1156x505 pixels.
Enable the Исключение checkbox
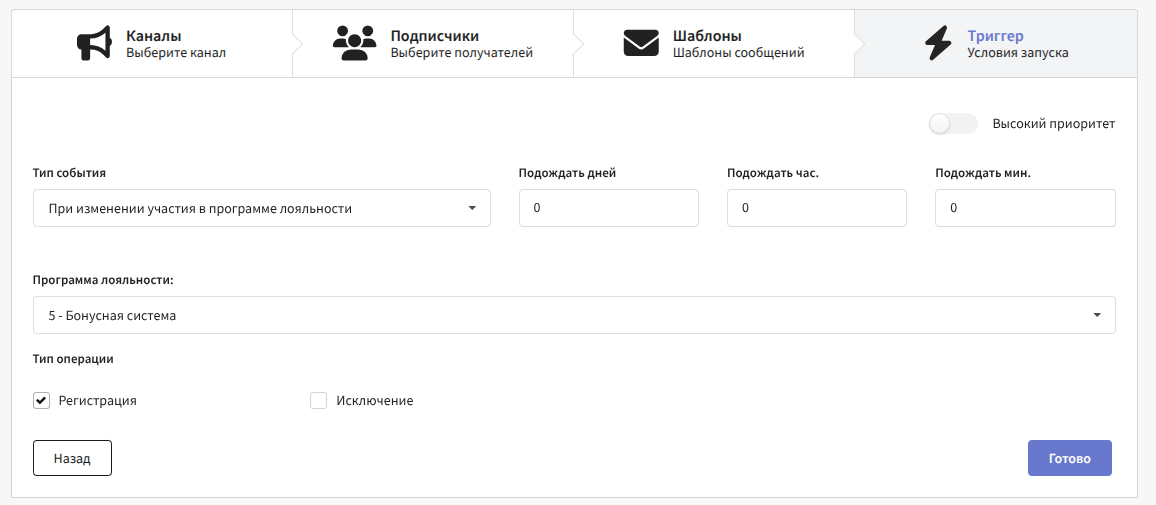pos(319,401)
